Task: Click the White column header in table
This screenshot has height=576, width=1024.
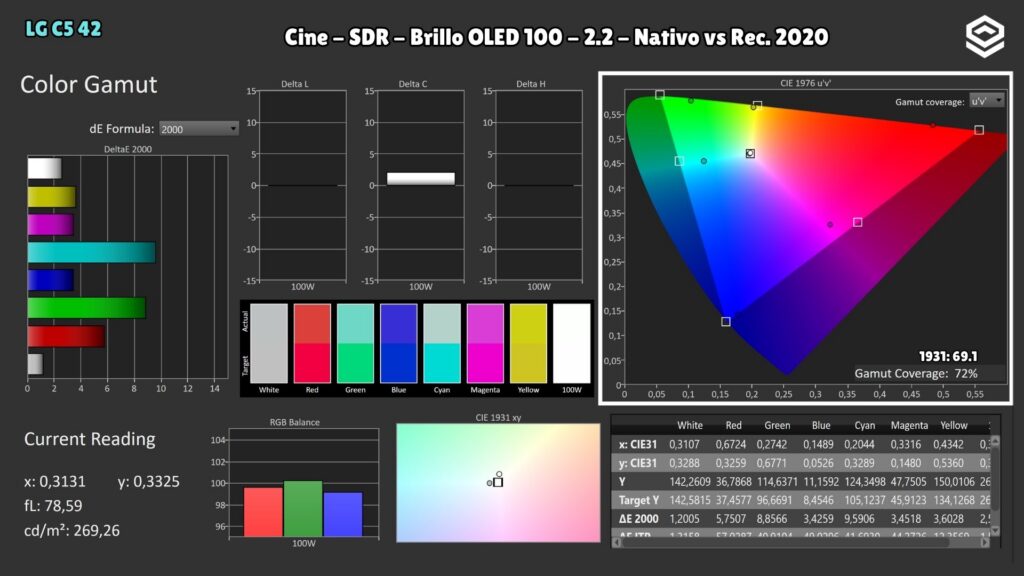Action: tap(690, 425)
